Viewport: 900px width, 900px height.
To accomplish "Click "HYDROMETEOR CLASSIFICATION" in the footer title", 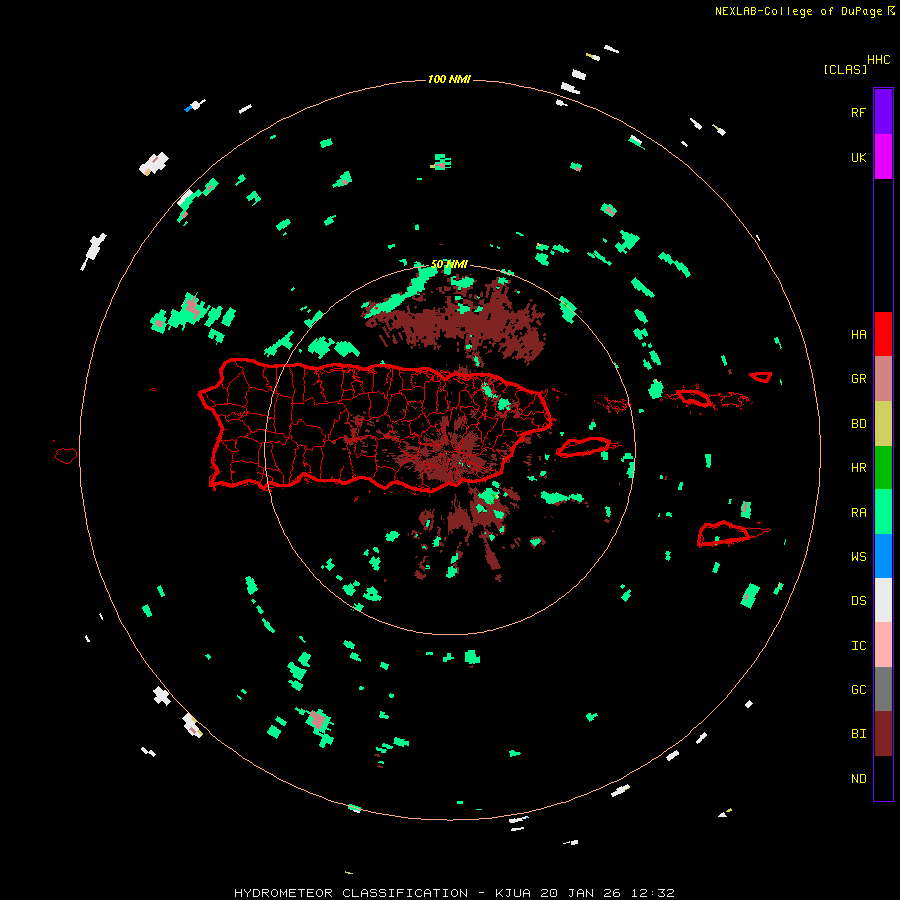I will [x=351, y=893].
